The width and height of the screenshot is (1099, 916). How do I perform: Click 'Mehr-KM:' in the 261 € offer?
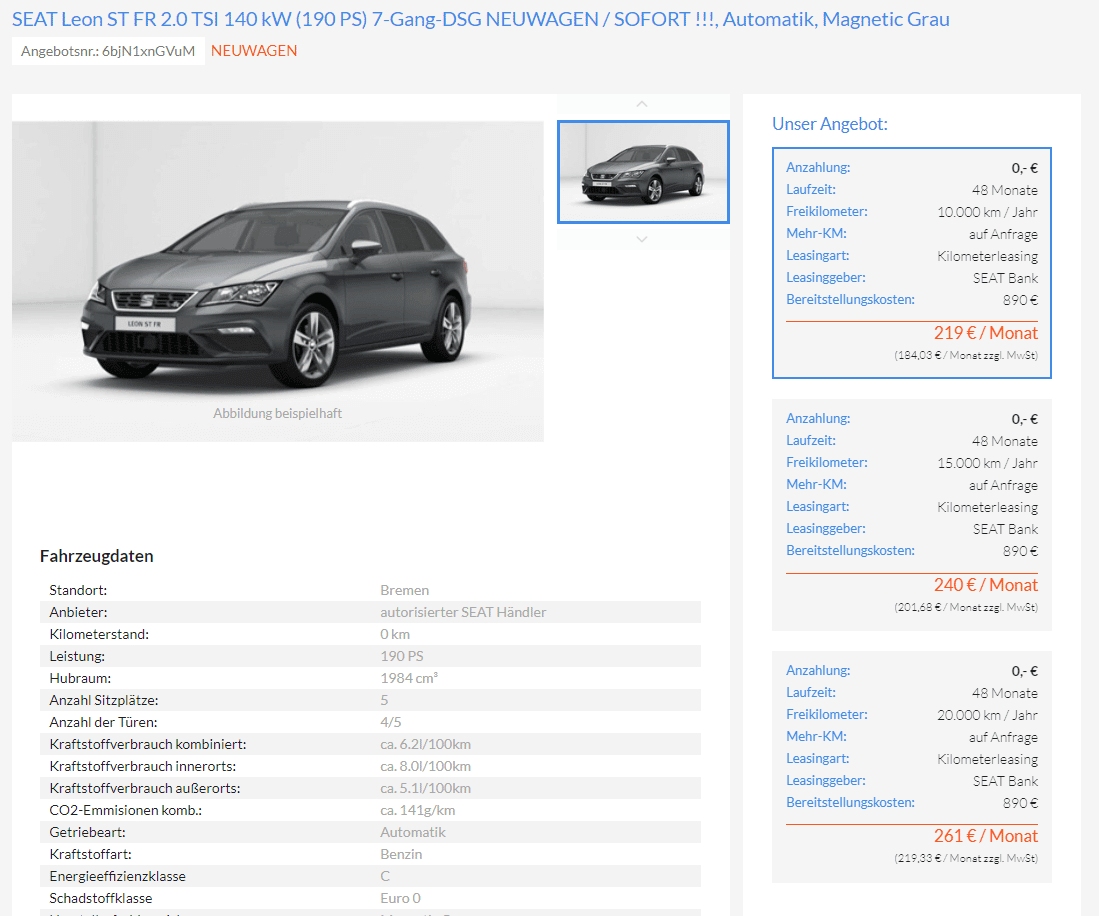point(817,737)
